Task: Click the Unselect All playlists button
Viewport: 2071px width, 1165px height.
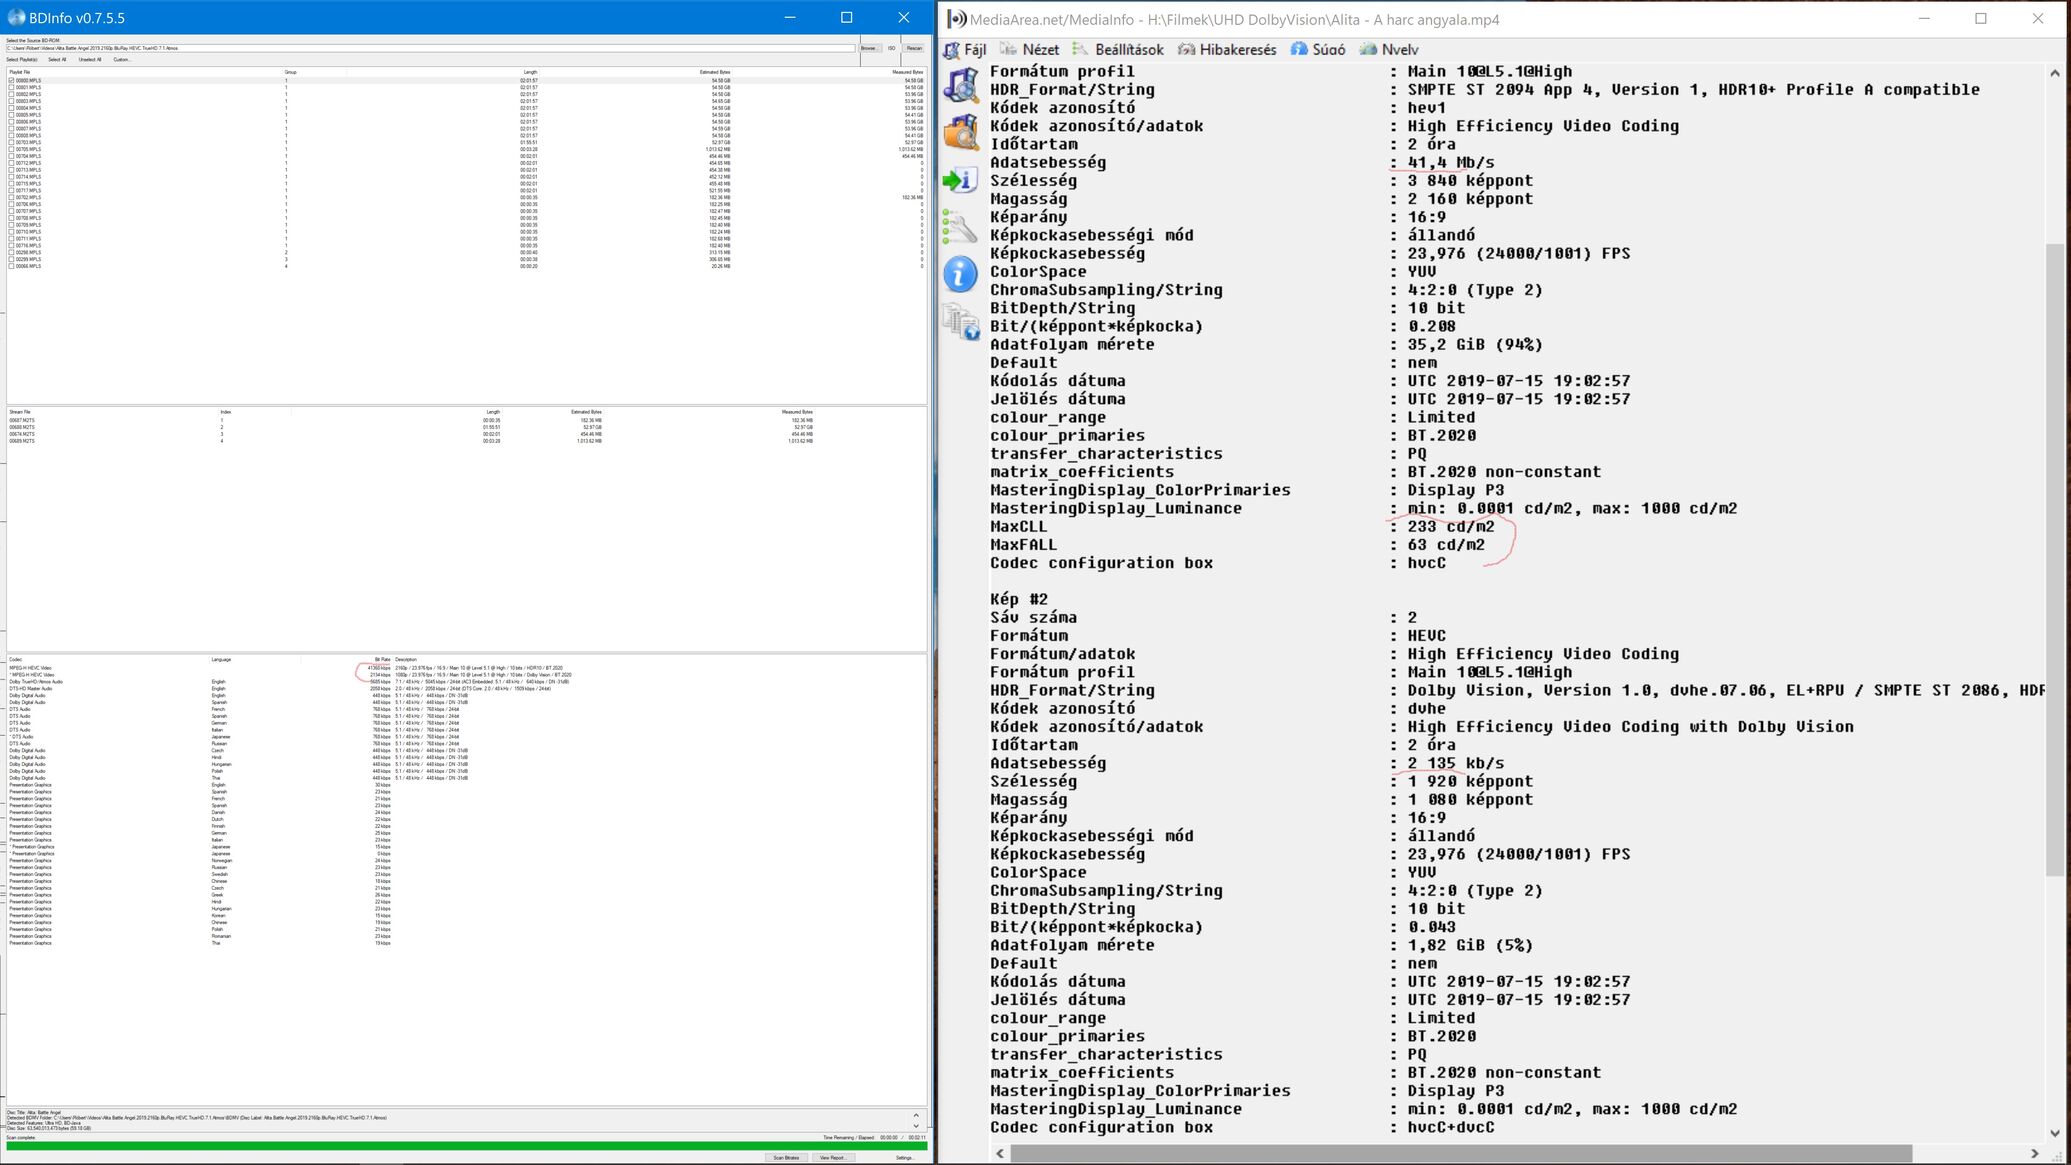Action: pos(90,59)
